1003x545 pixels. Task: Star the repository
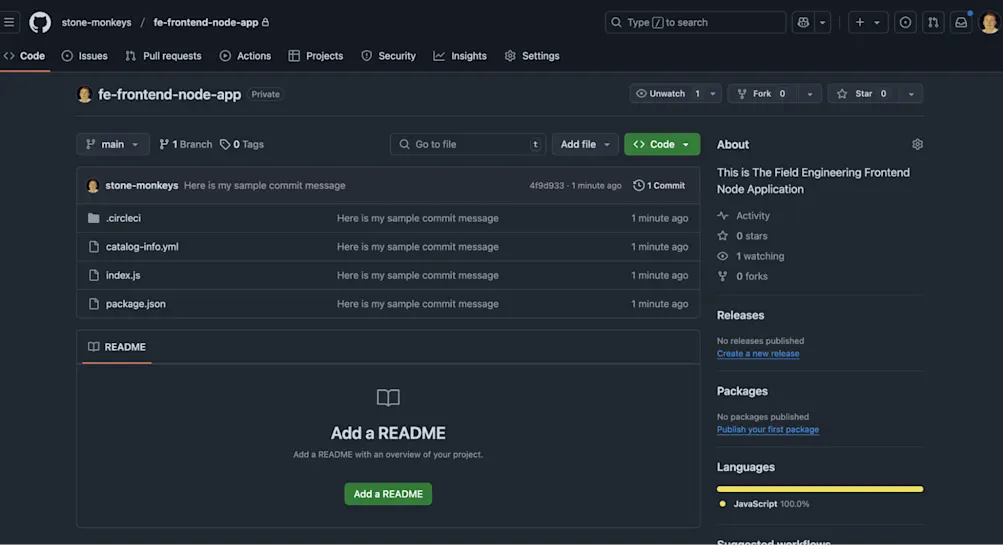[864, 93]
